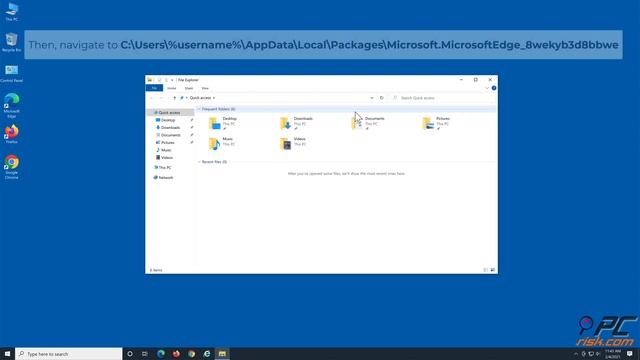
Task: Open the File tab
Action: [154, 88]
